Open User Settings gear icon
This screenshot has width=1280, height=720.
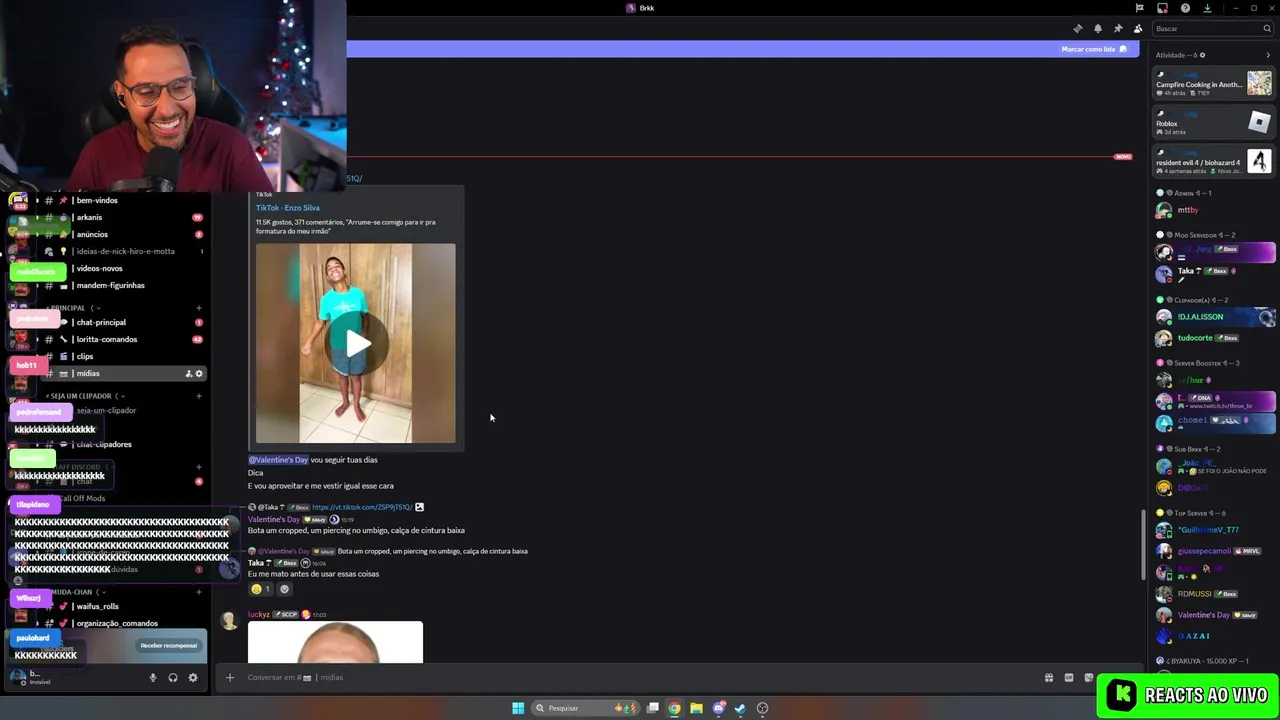193,677
